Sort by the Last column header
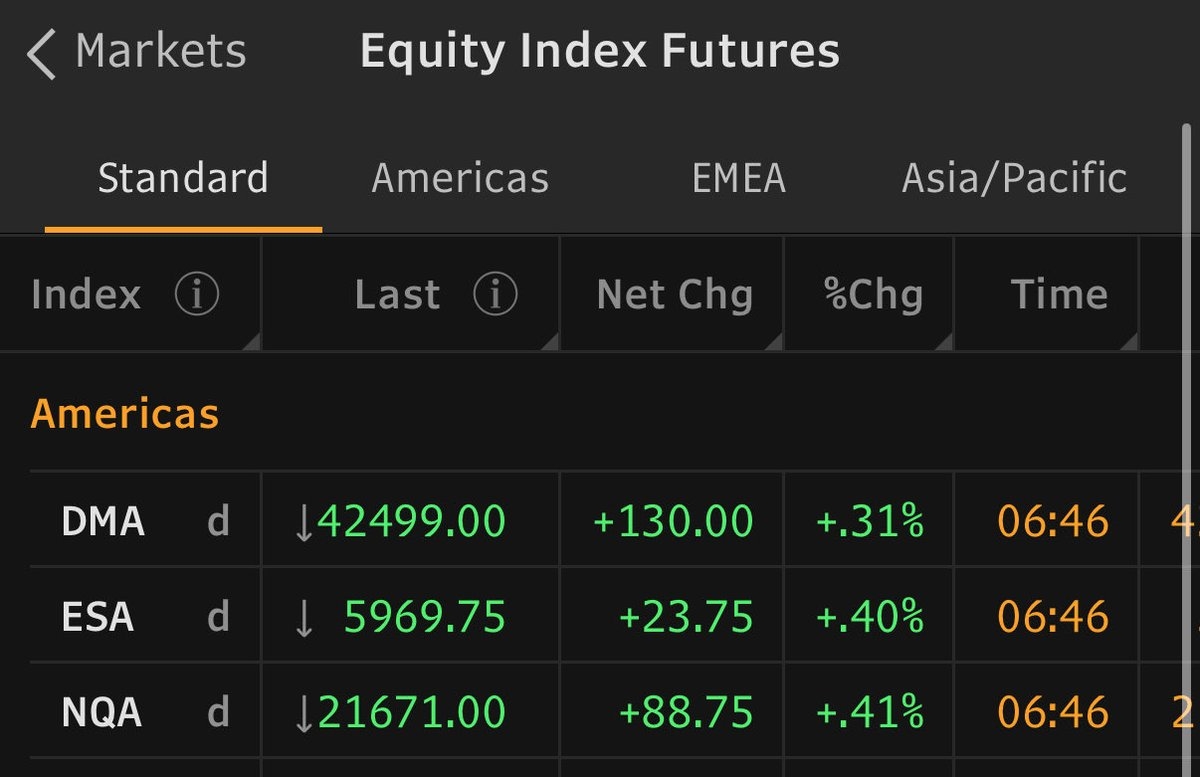The image size is (1200, 777). (x=397, y=295)
